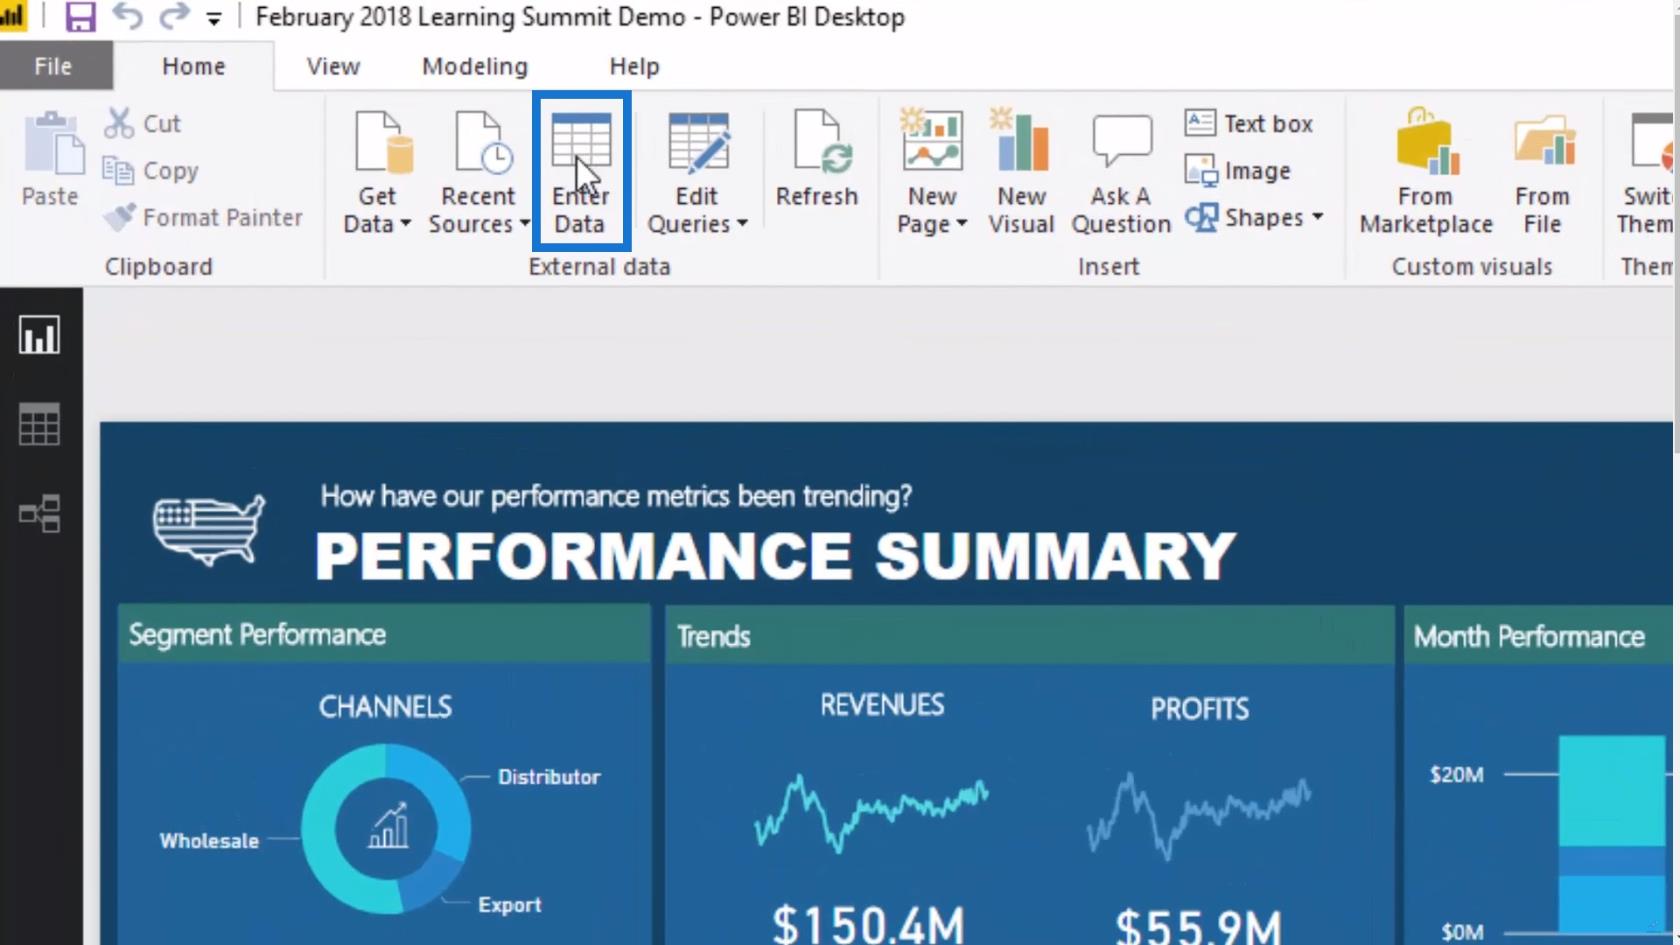The width and height of the screenshot is (1680, 945).
Task: Expand the New Page dropdown arrow
Action: click(961, 224)
